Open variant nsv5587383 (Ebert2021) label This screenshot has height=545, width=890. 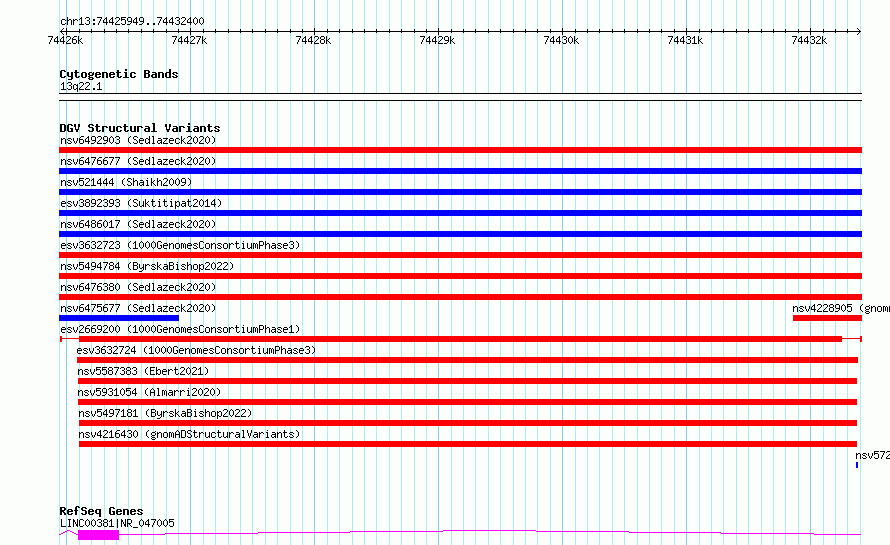(x=143, y=371)
